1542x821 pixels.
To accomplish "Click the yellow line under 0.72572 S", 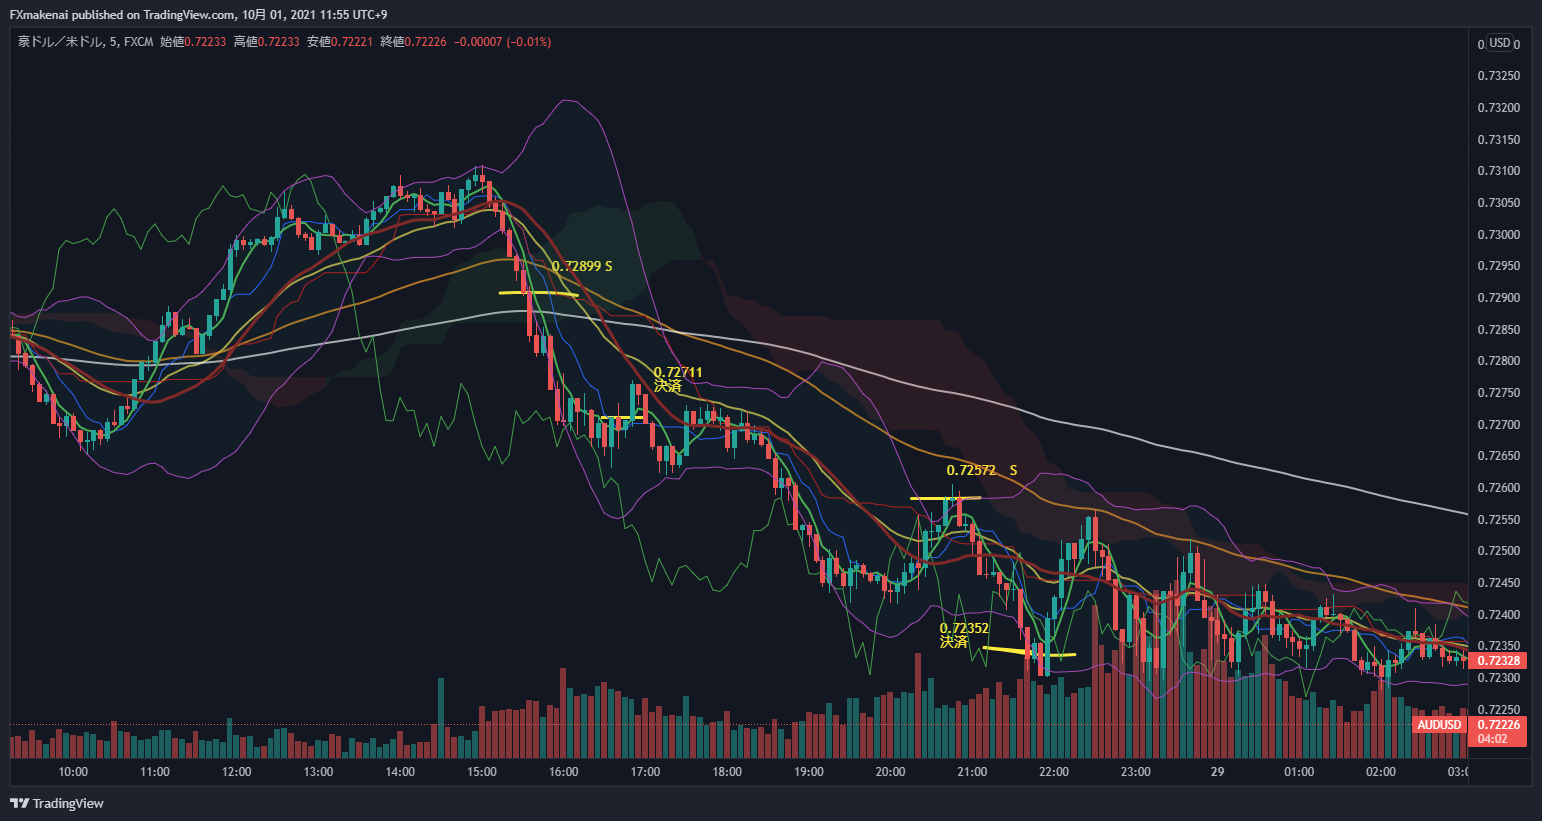I will click(x=945, y=498).
